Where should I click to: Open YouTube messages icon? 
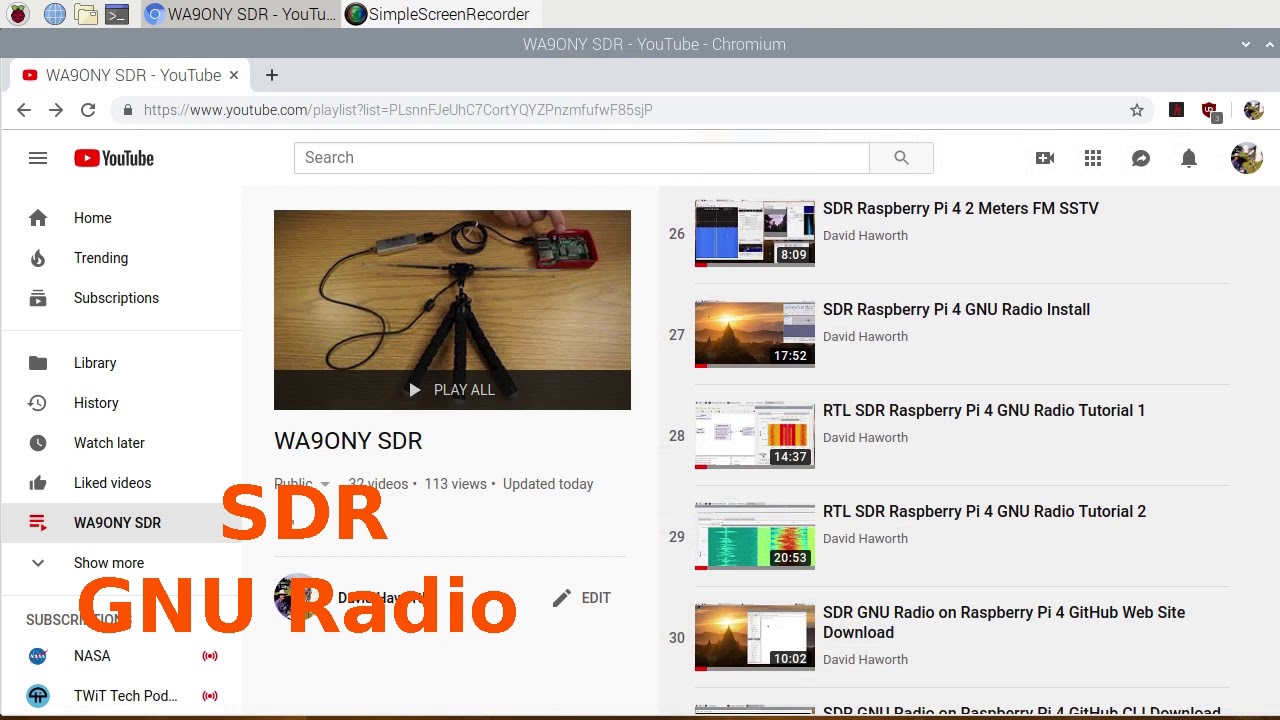(1141, 158)
